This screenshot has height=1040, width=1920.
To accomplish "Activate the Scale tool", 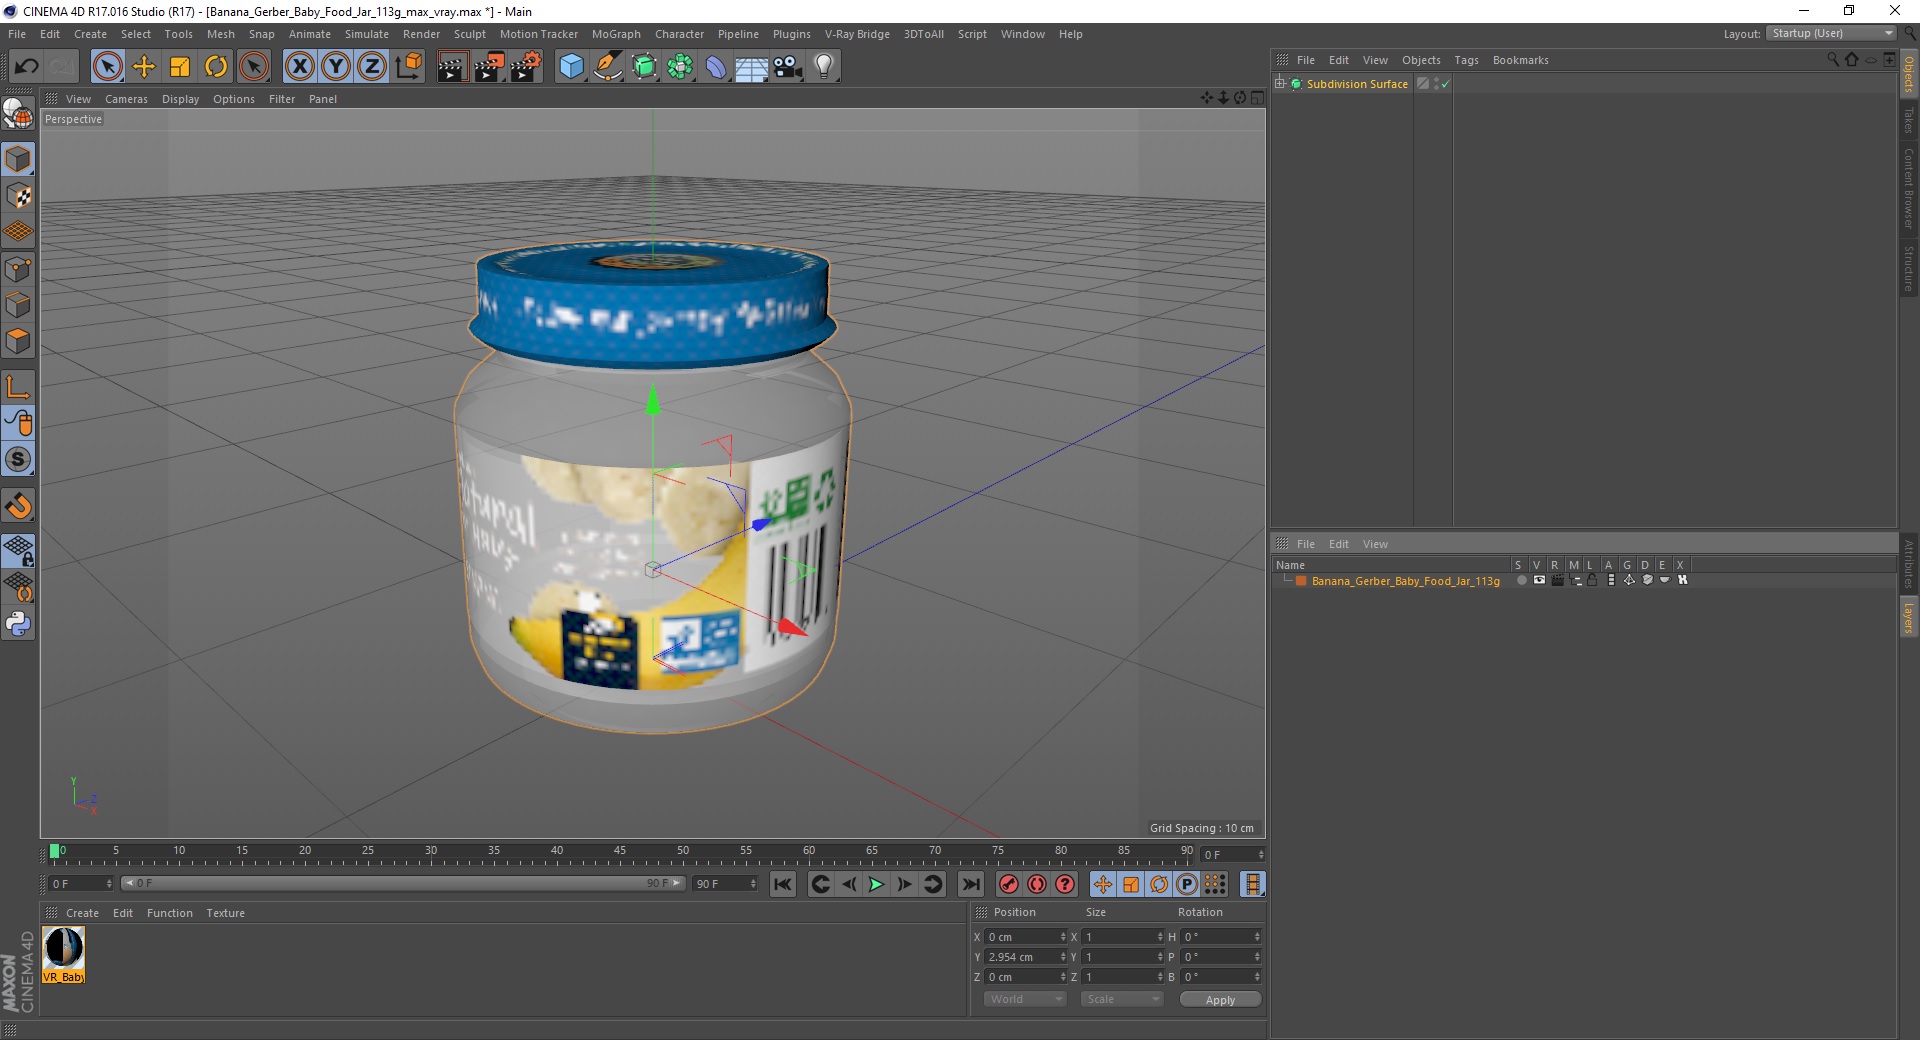I will 180,67.
